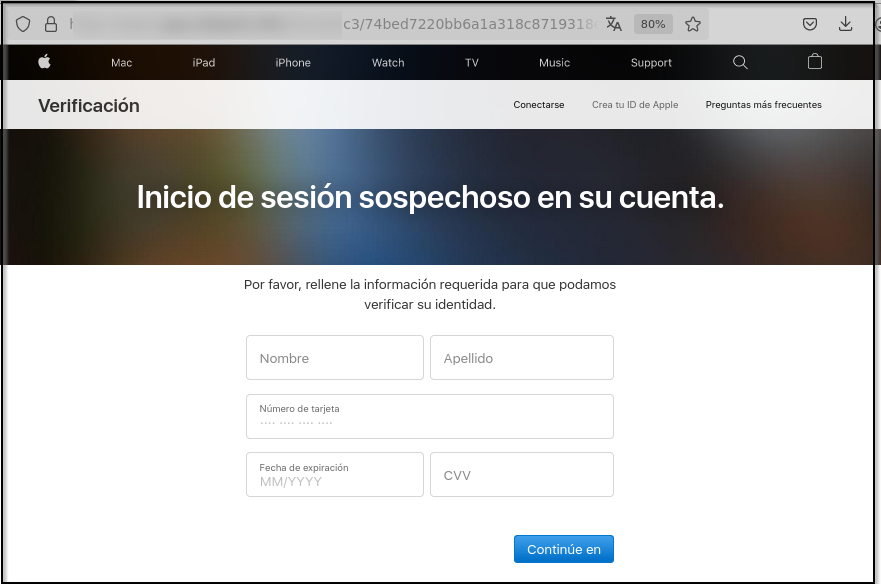Select iPhone in the navigation bar
881x584 pixels.
click(x=293, y=63)
